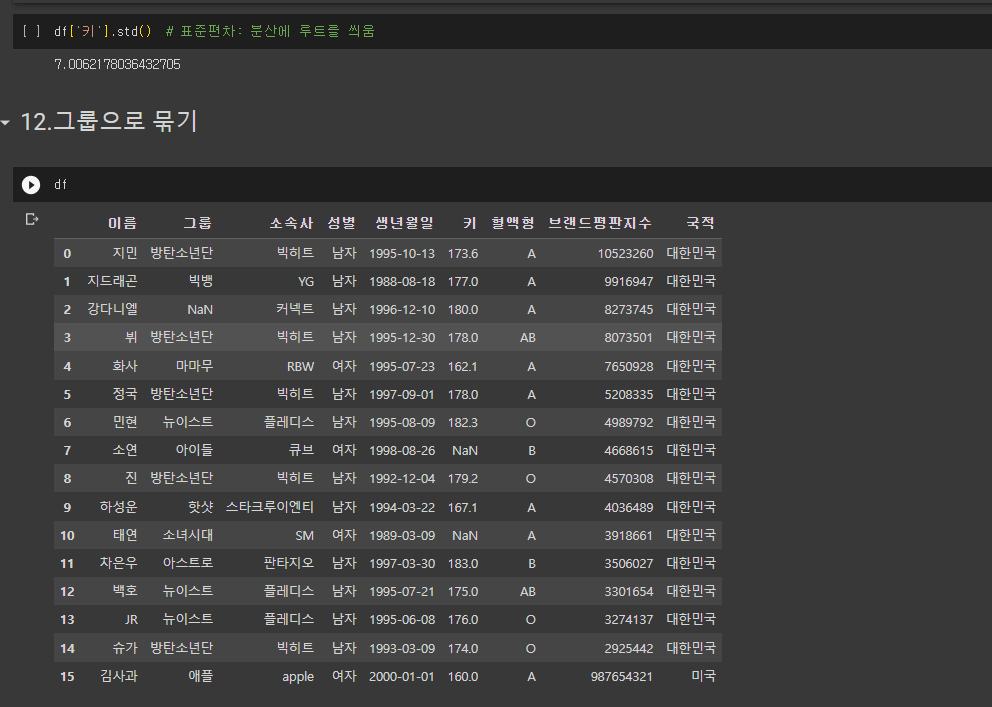The image size is (992, 707).
Task: Click the 국적 column header
Action: (x=700, y=223)
